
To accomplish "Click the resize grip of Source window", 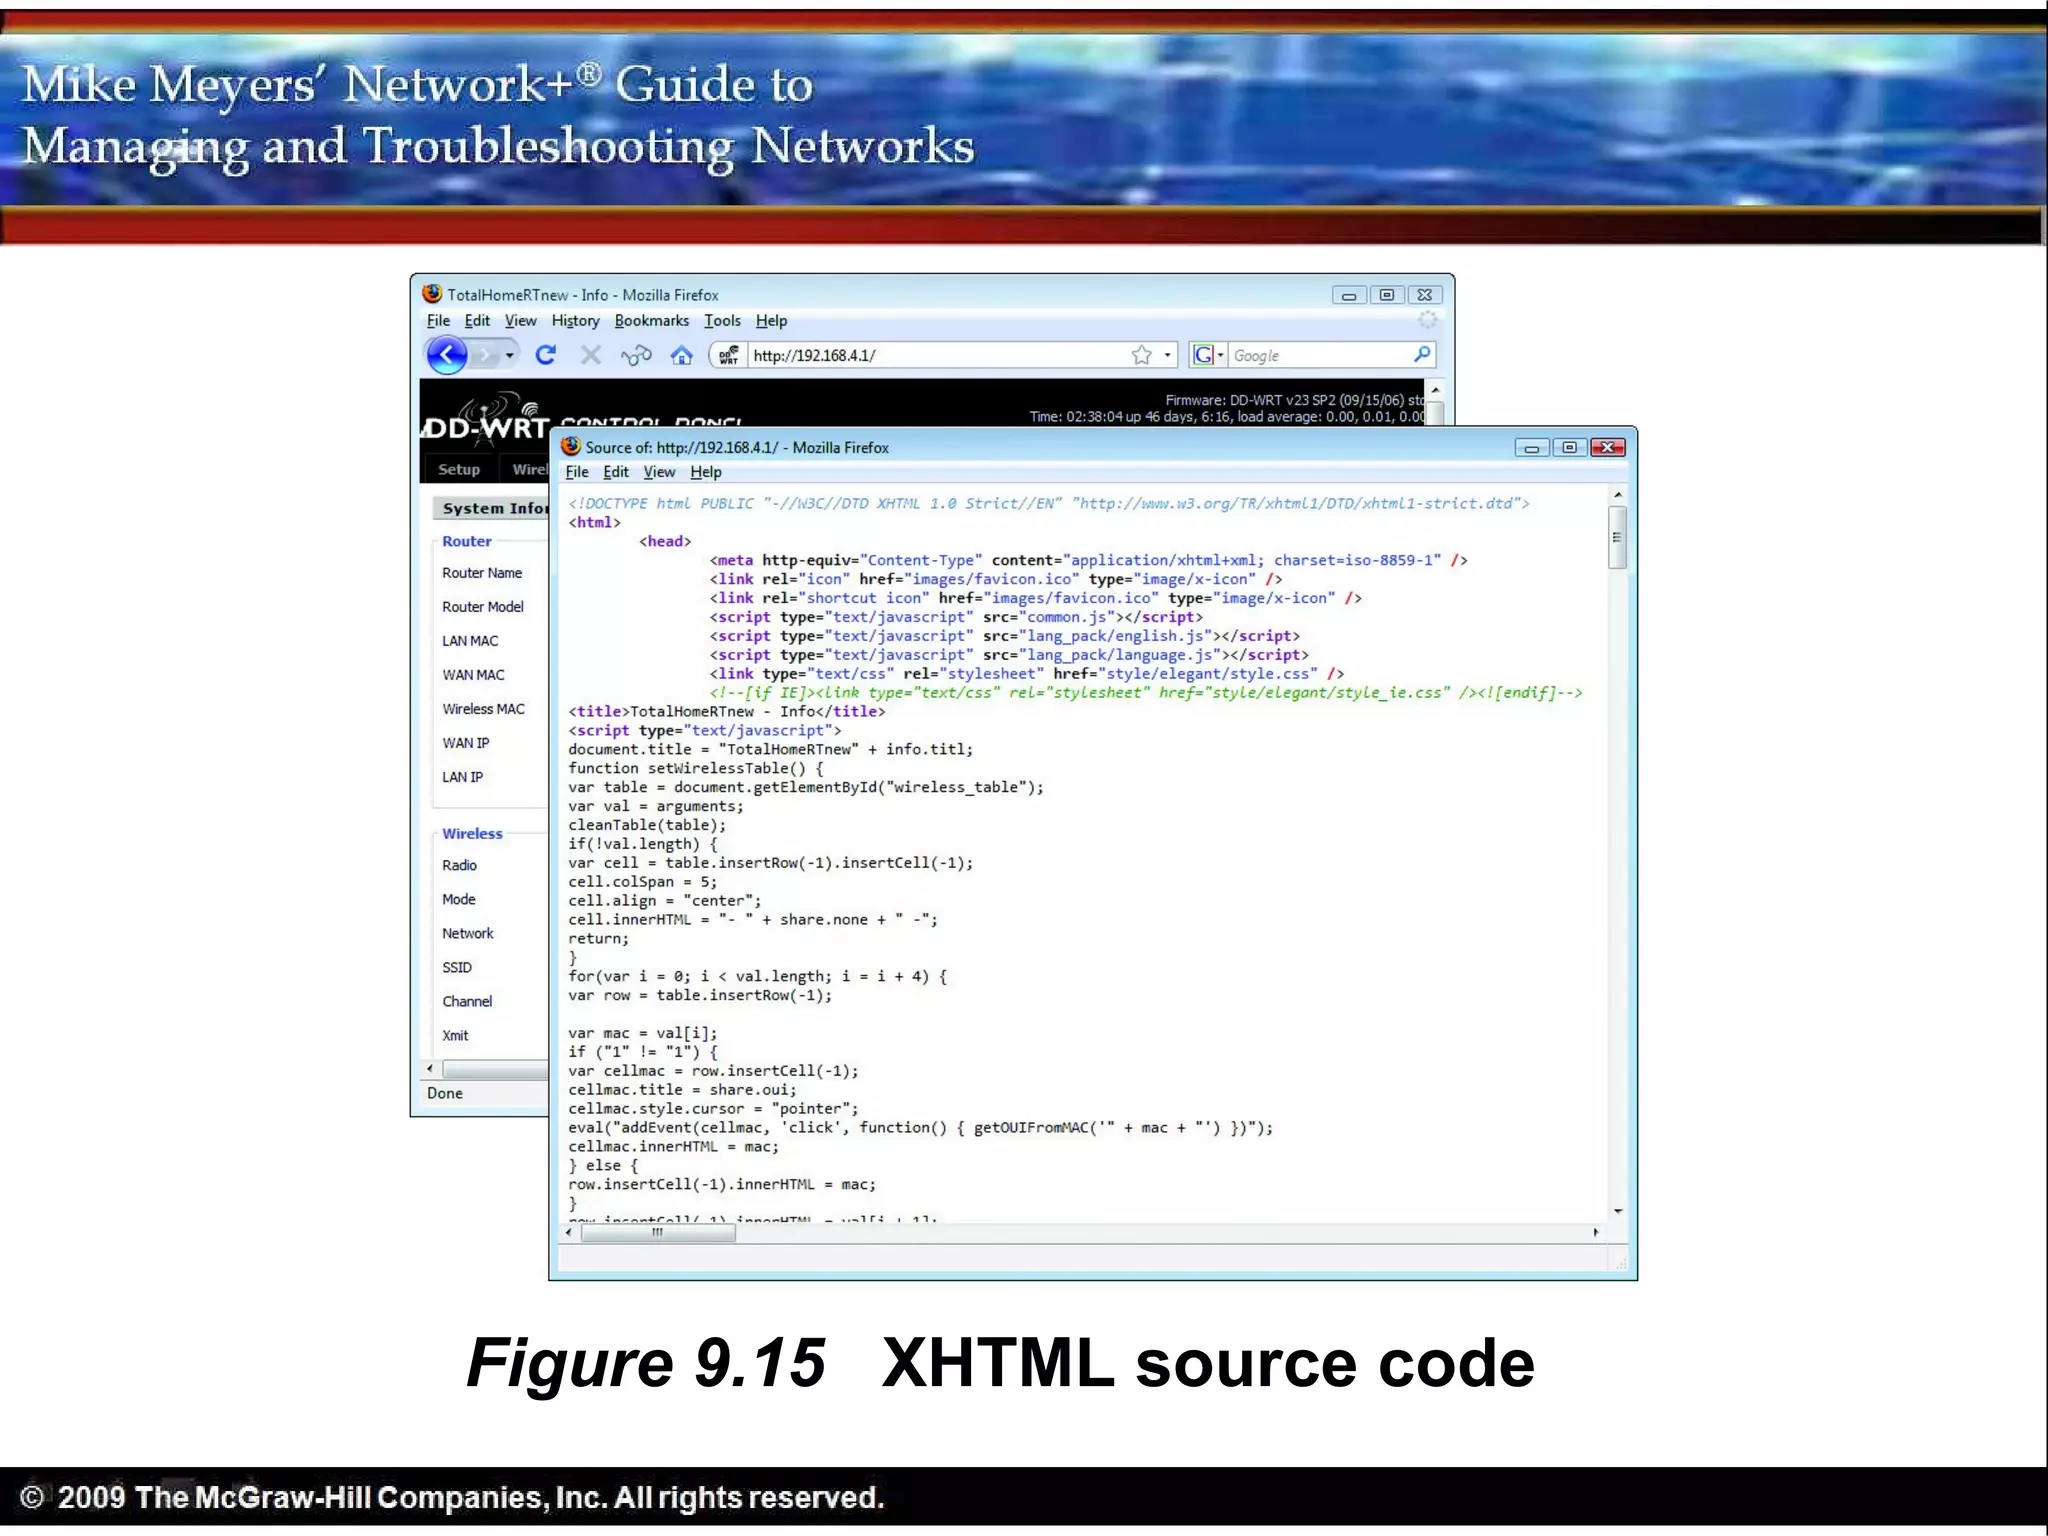I will (x=1620, y=1264).
